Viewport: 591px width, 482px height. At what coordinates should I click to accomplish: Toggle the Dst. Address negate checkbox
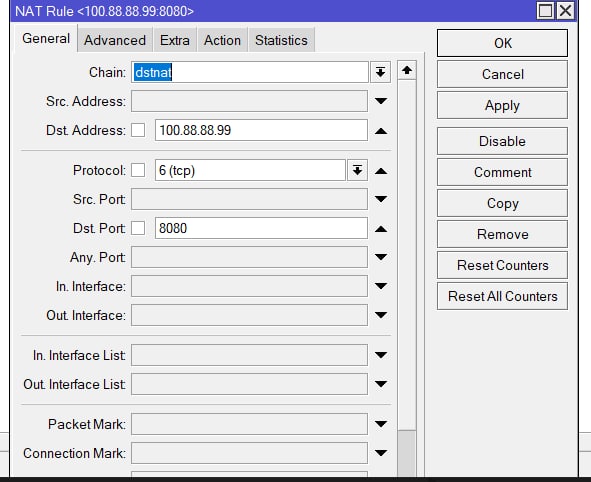pos(138,130)
